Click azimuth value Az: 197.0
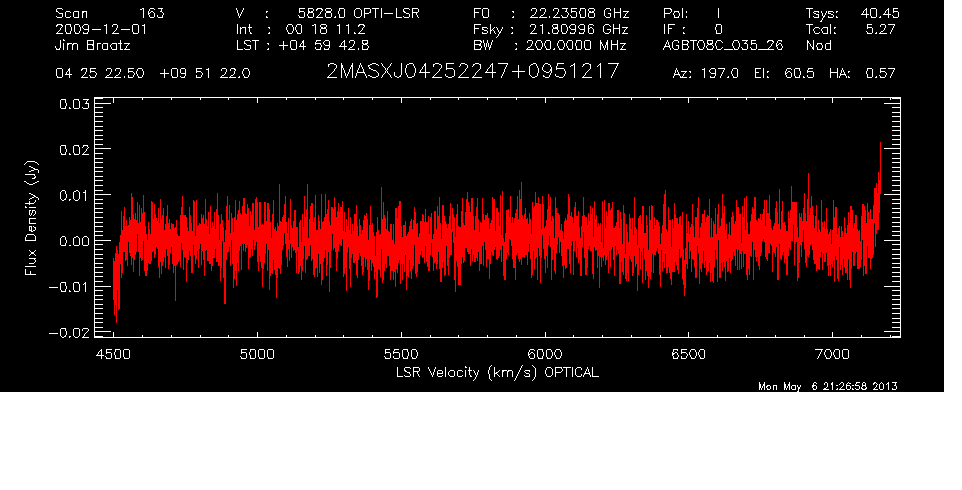 tap(706, 74)
